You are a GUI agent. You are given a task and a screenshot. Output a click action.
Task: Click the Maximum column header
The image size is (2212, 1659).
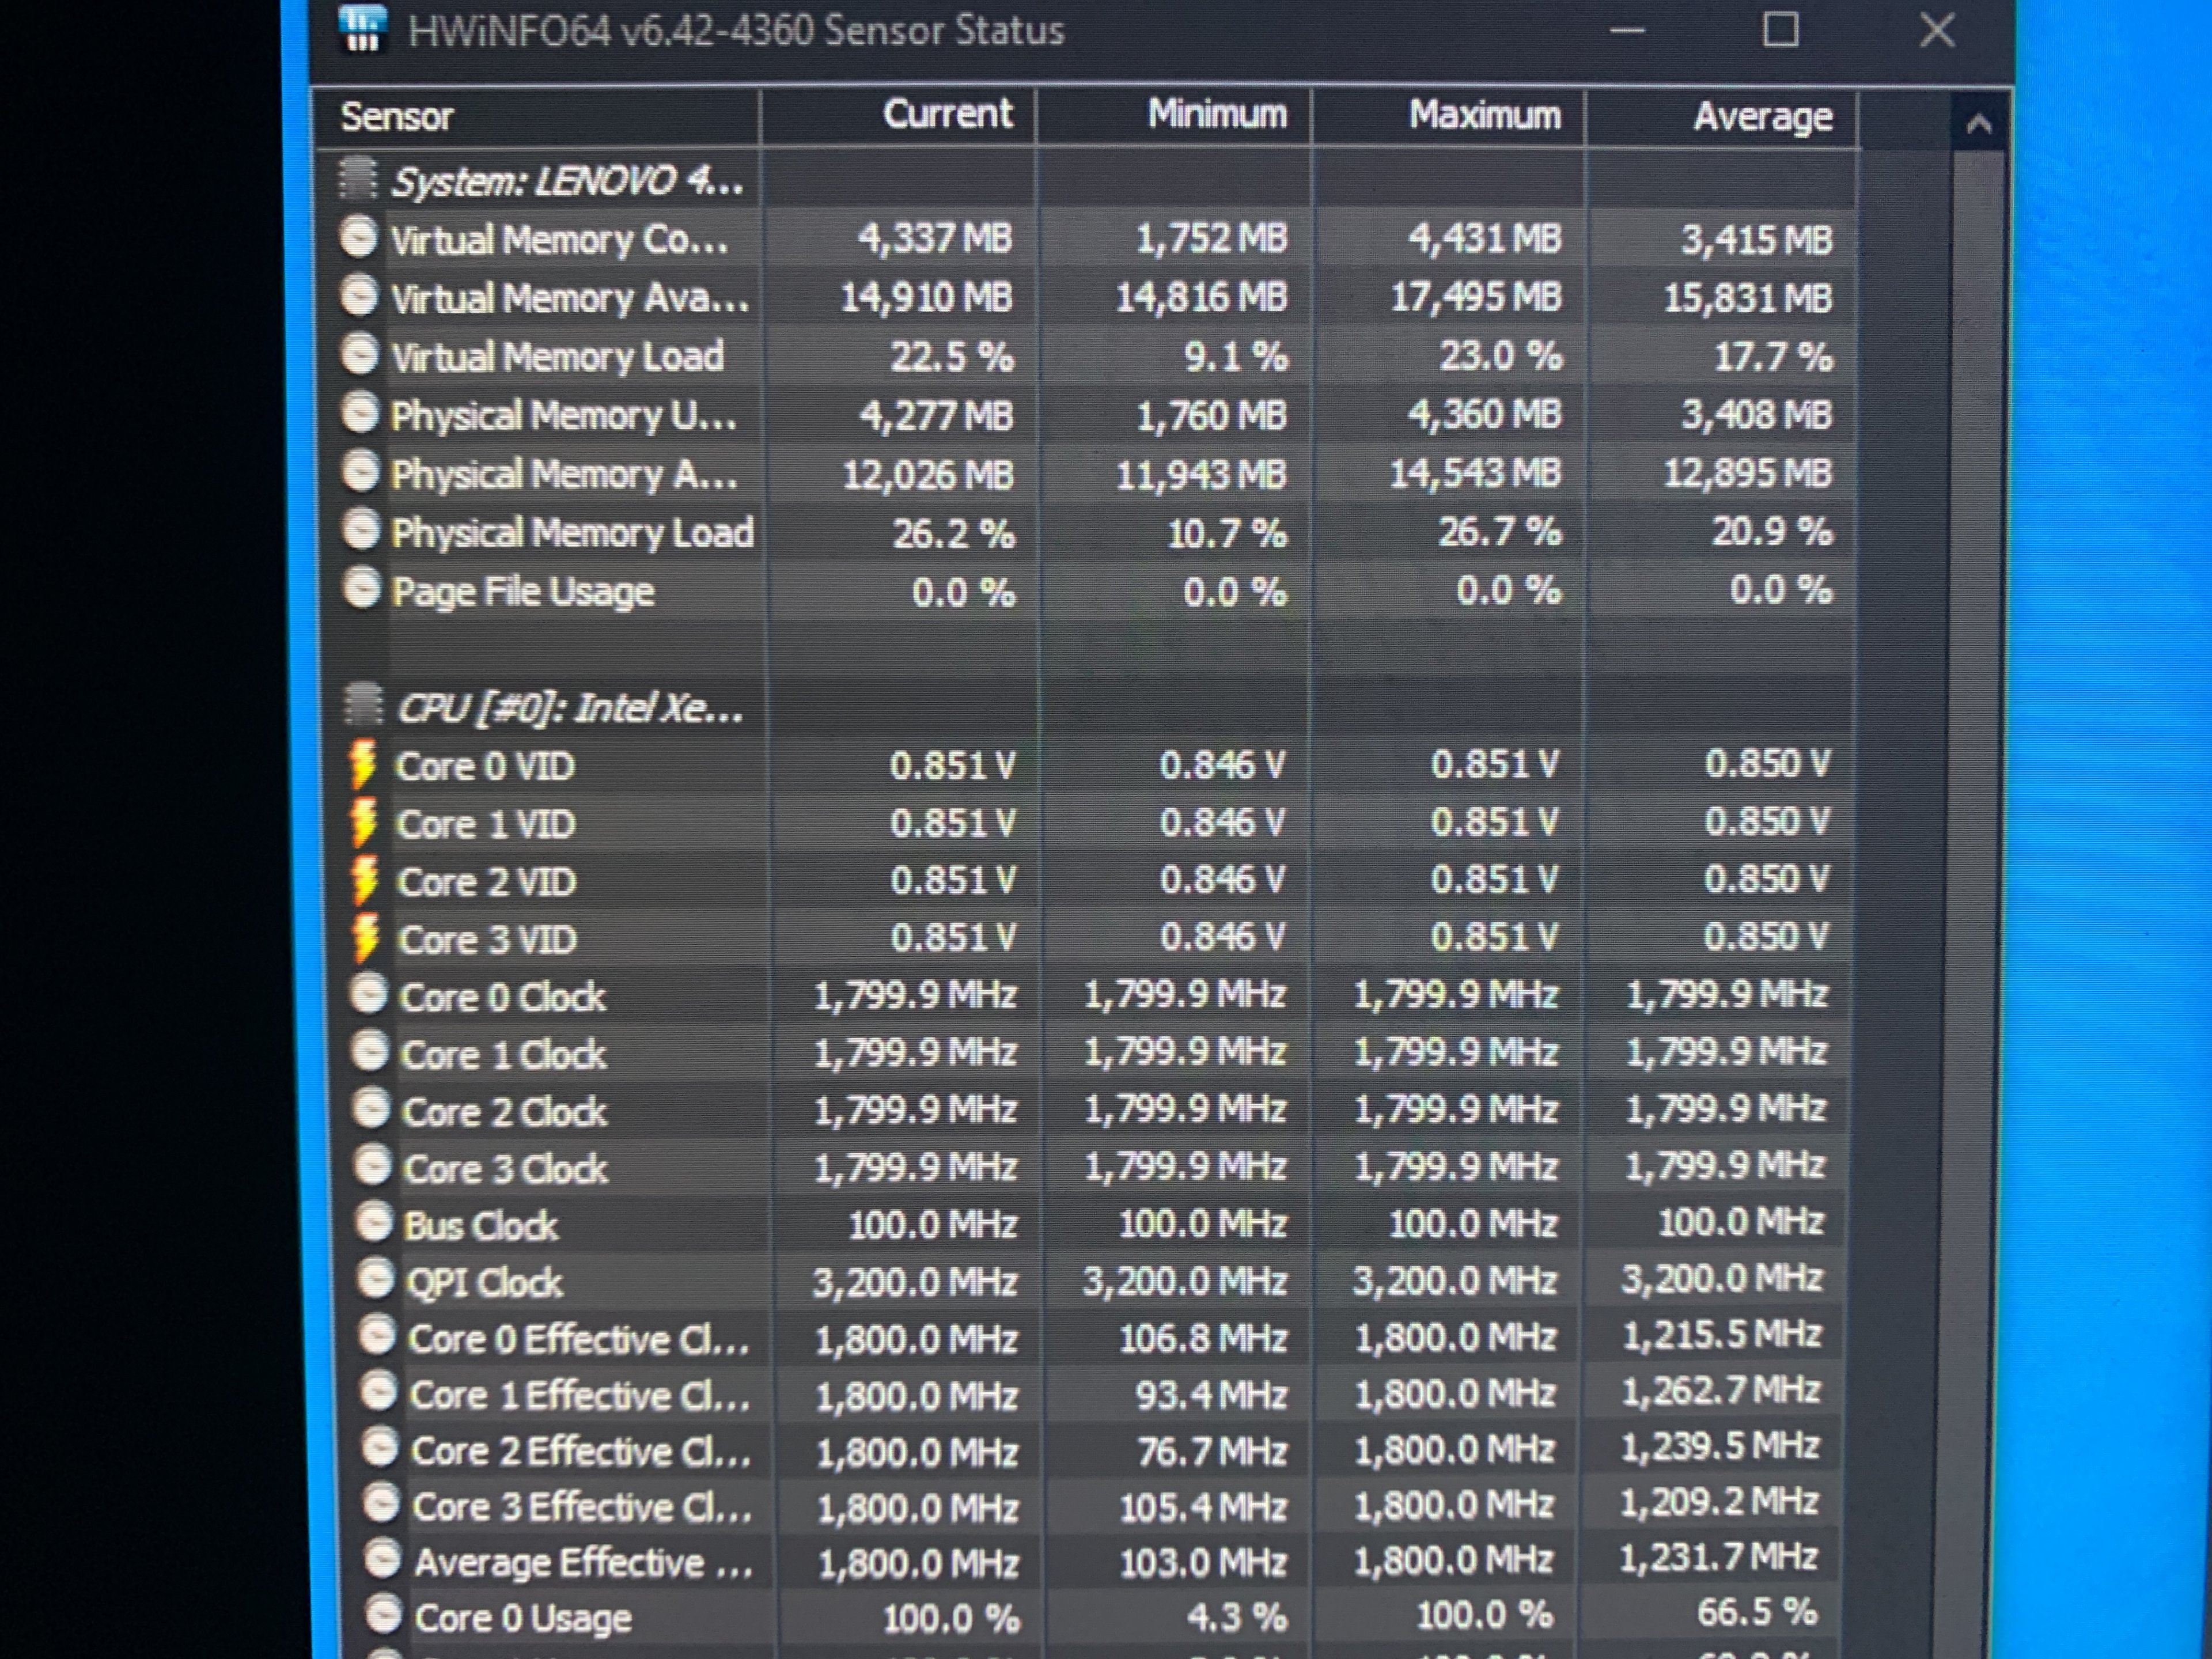[1484, 115]
